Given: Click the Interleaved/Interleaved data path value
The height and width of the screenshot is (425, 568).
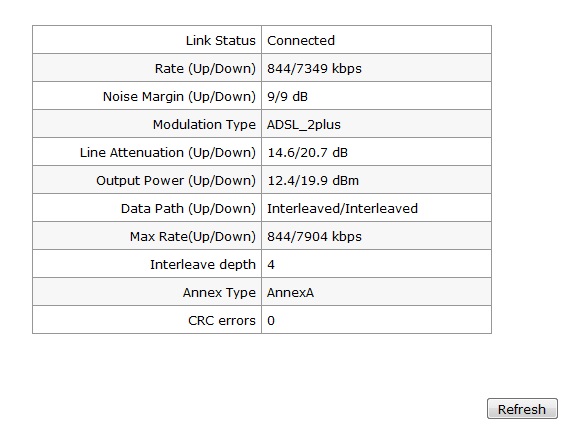Looking at the screenshot, I should point(342,208).
